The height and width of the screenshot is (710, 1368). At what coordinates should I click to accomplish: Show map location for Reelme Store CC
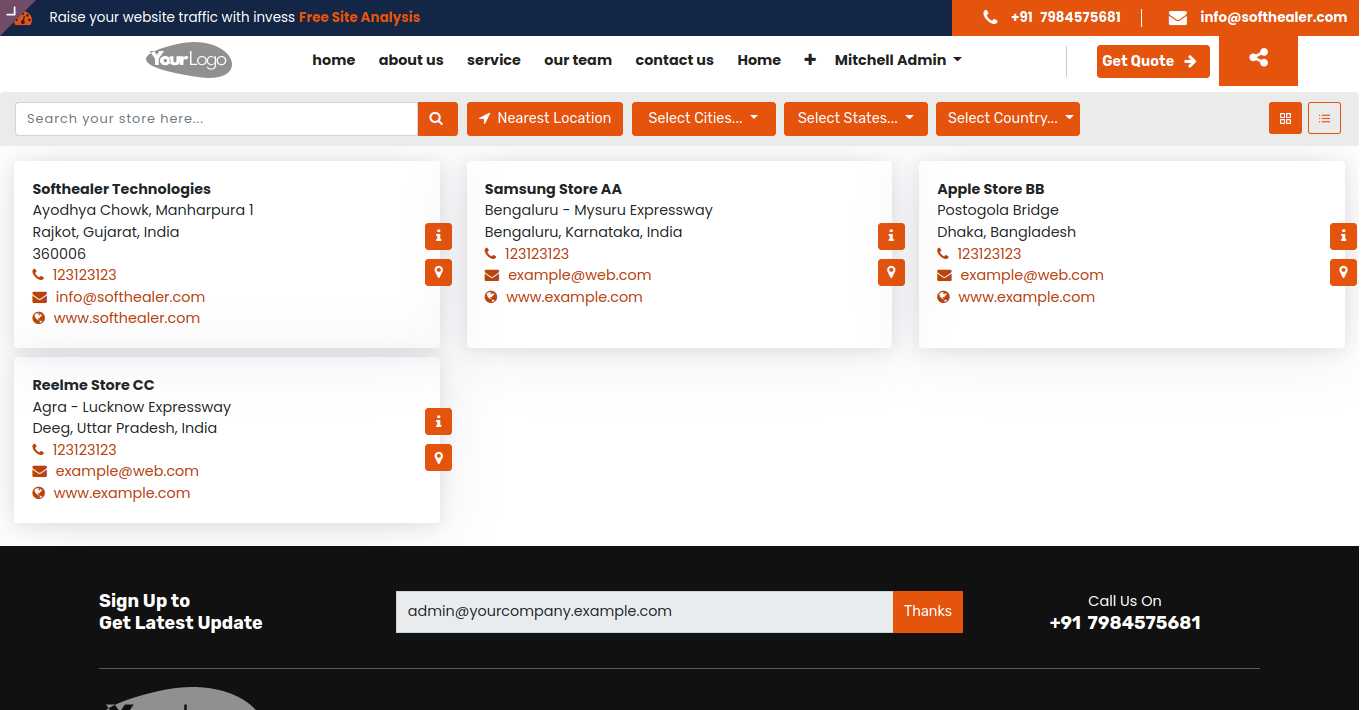[438, 457]
